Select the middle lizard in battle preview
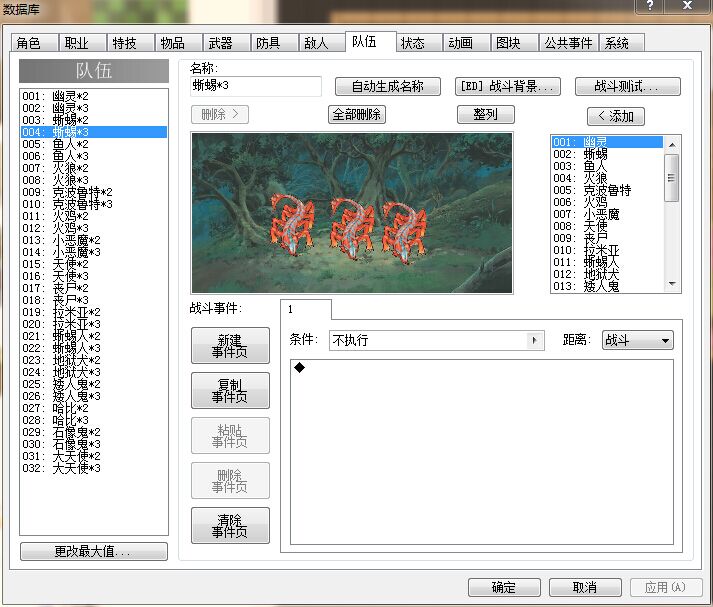Viewport: 713px width, 607px height. tap(352, 228)
